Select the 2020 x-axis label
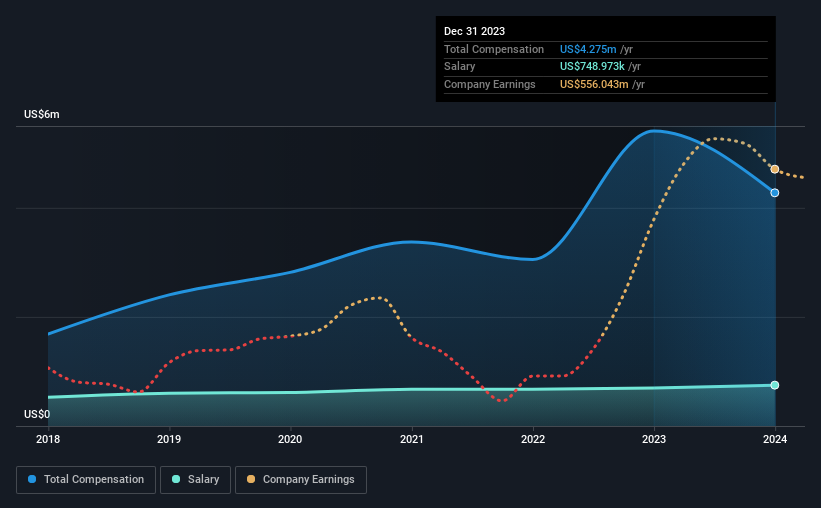Viewport: 821px width, 508px height. tap(290, 439)
